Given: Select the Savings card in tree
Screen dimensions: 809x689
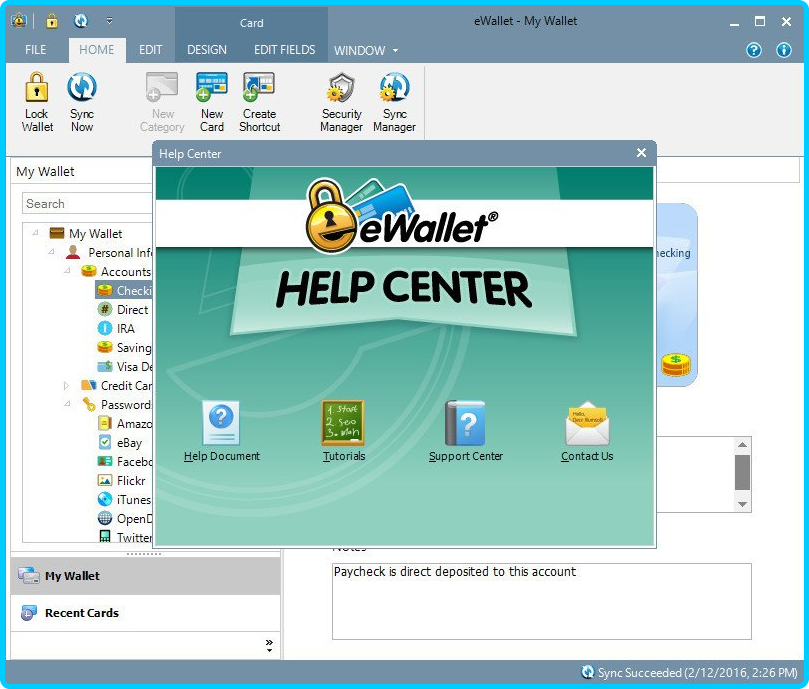Looking at the screenshot, I should pos(124,347).
